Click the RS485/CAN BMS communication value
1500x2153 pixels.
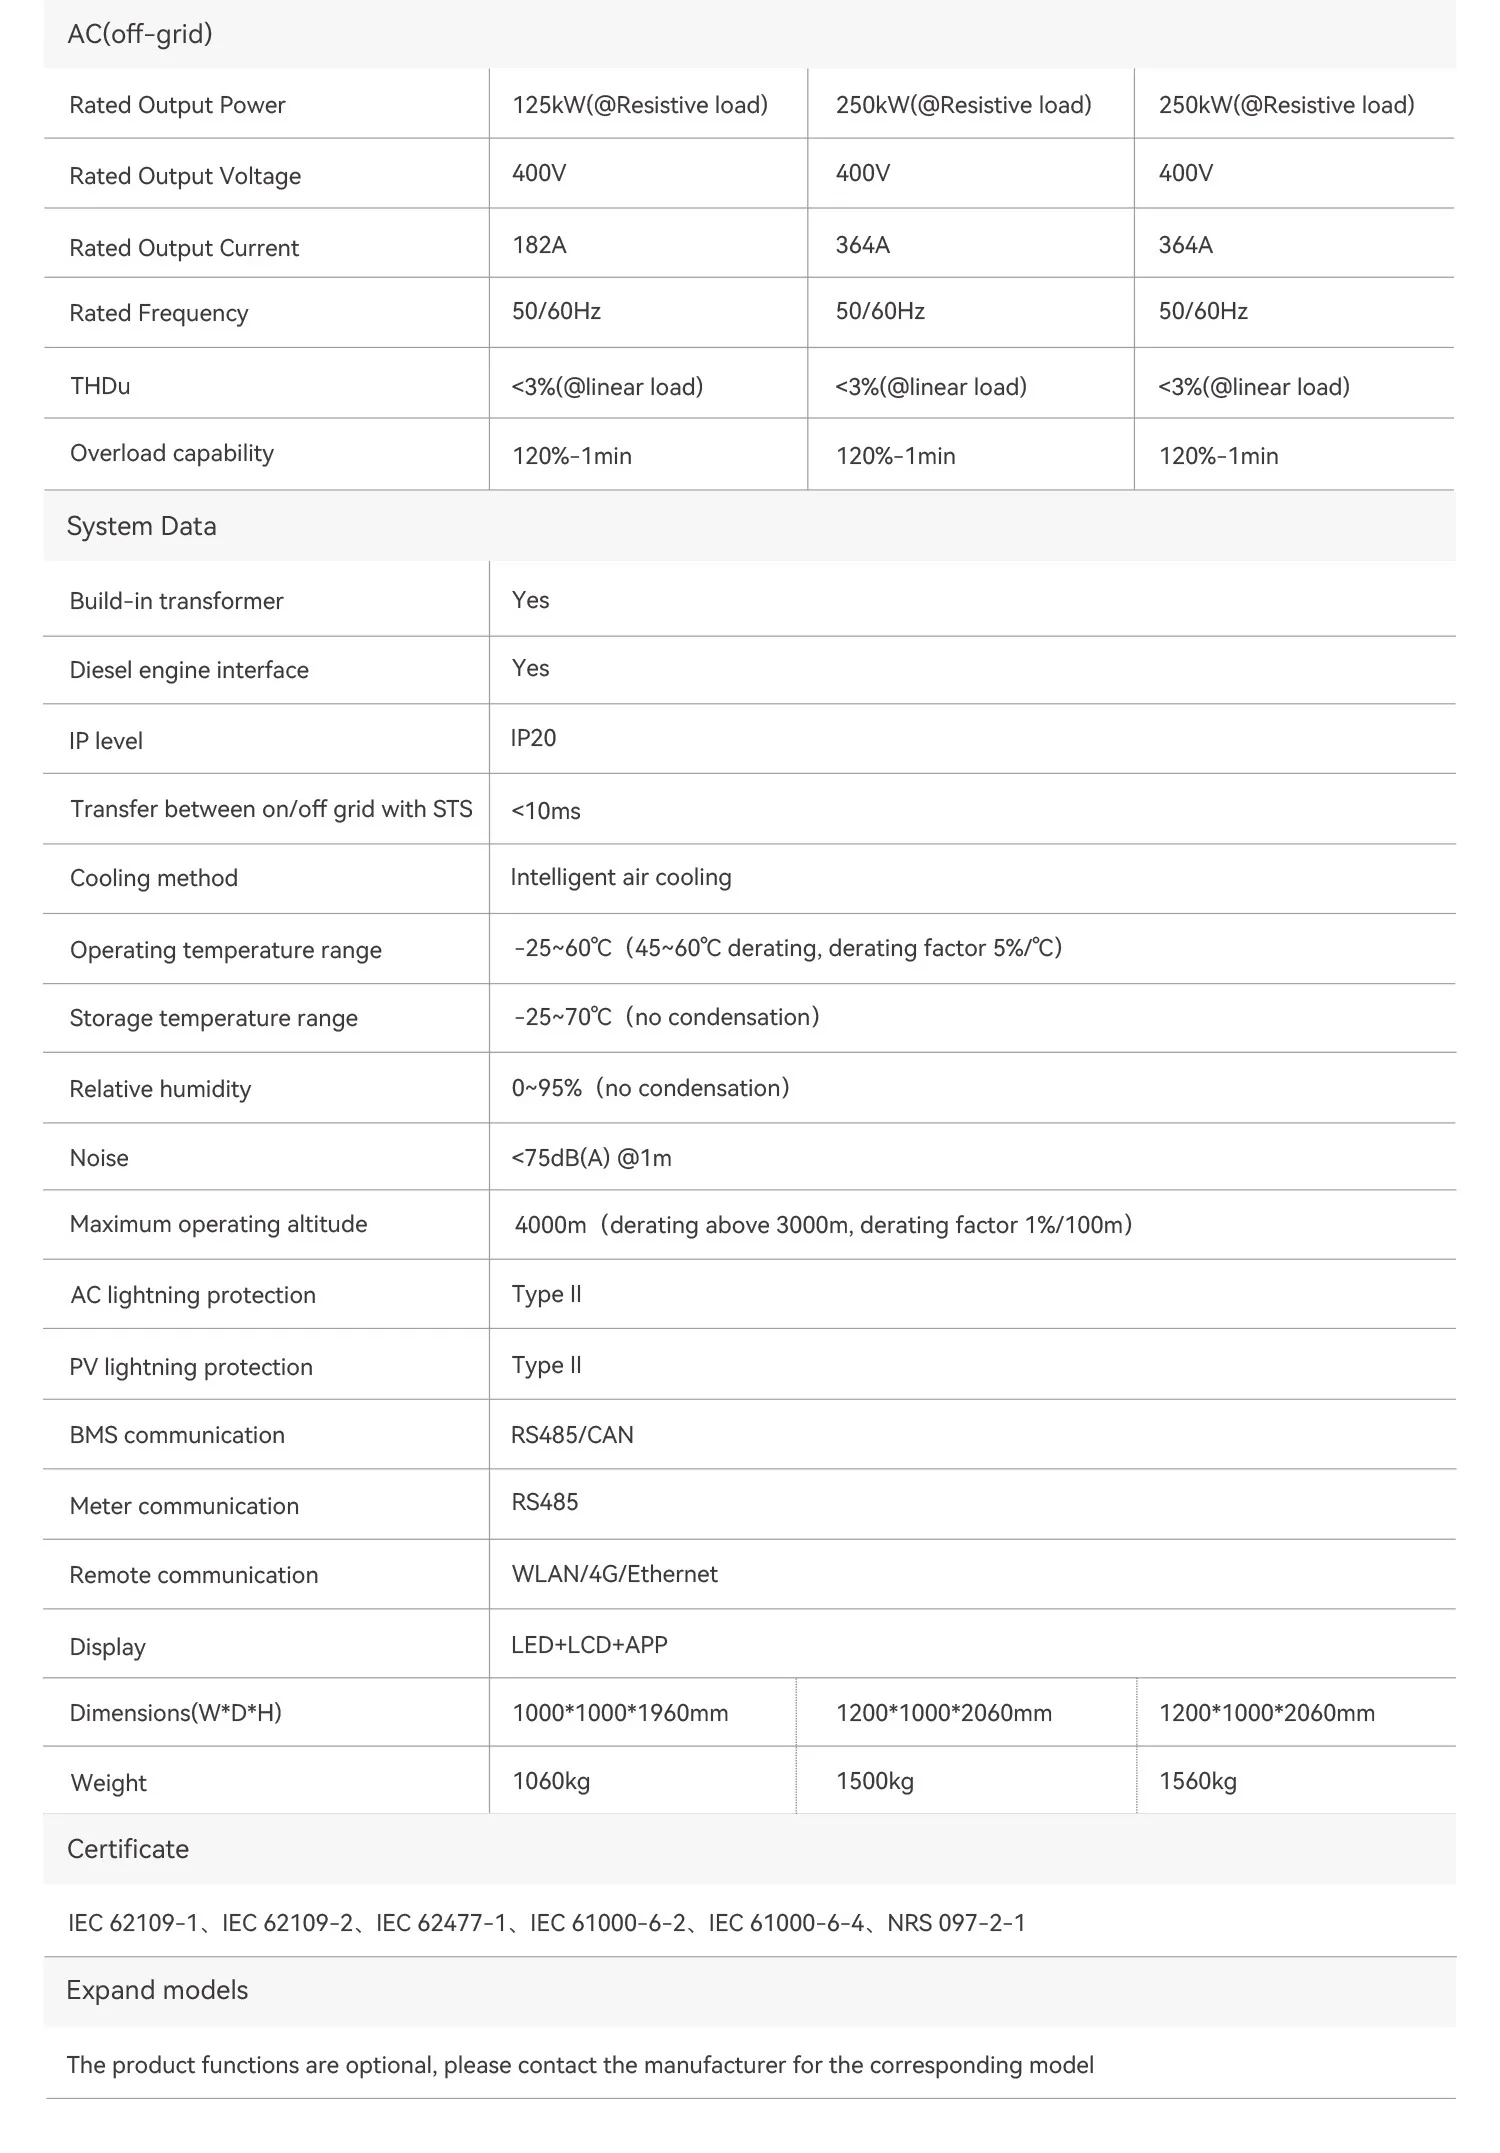(572, 1435)
